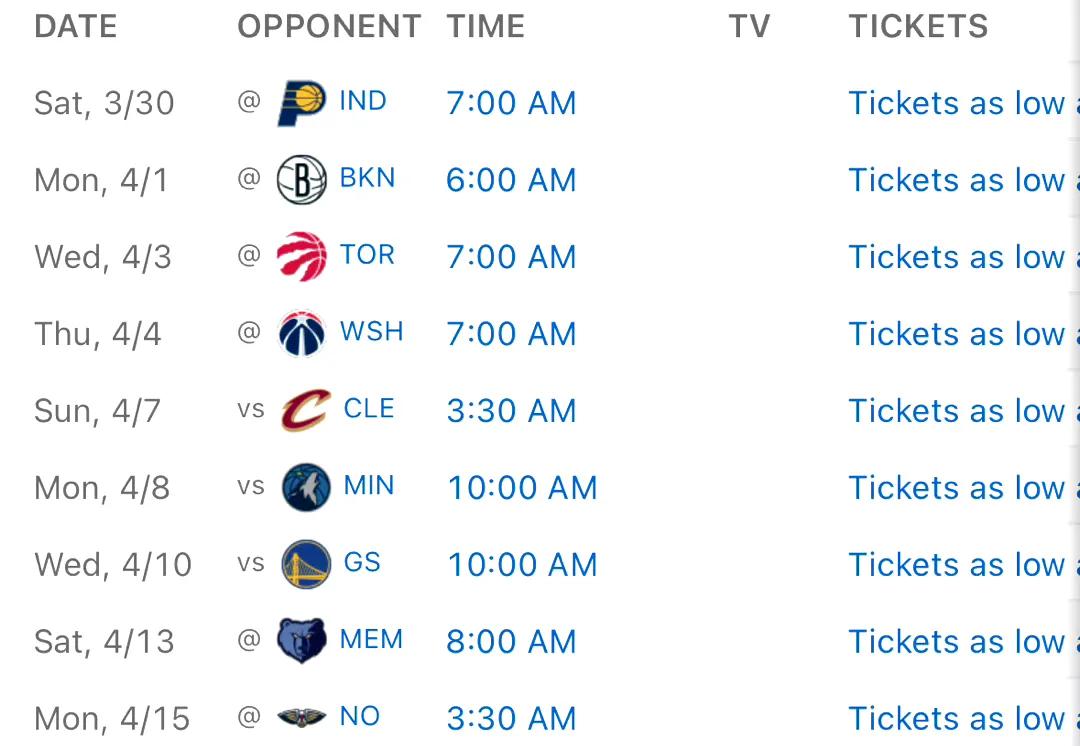
Task: Click the Golden State Warriors logo
Action: 306,564
